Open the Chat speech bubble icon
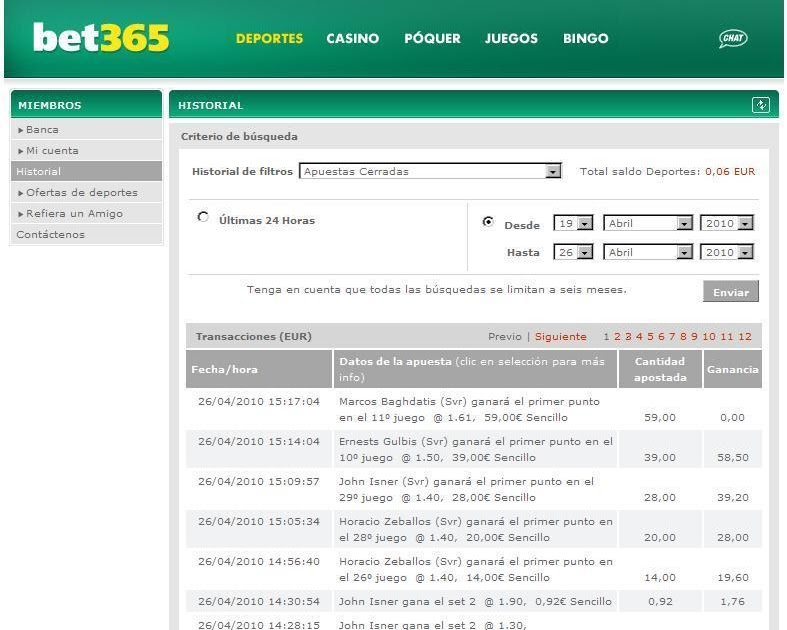 click(x=733, y=38)
